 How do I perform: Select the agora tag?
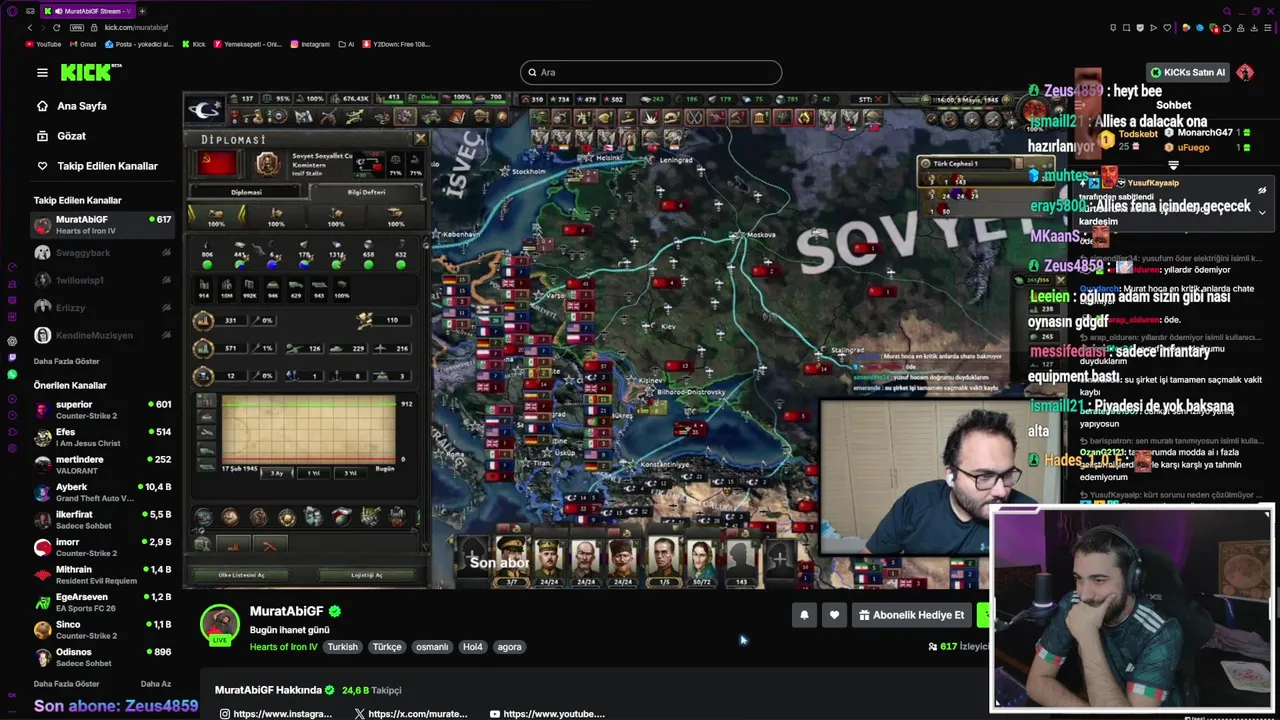[x=510, y=647]
